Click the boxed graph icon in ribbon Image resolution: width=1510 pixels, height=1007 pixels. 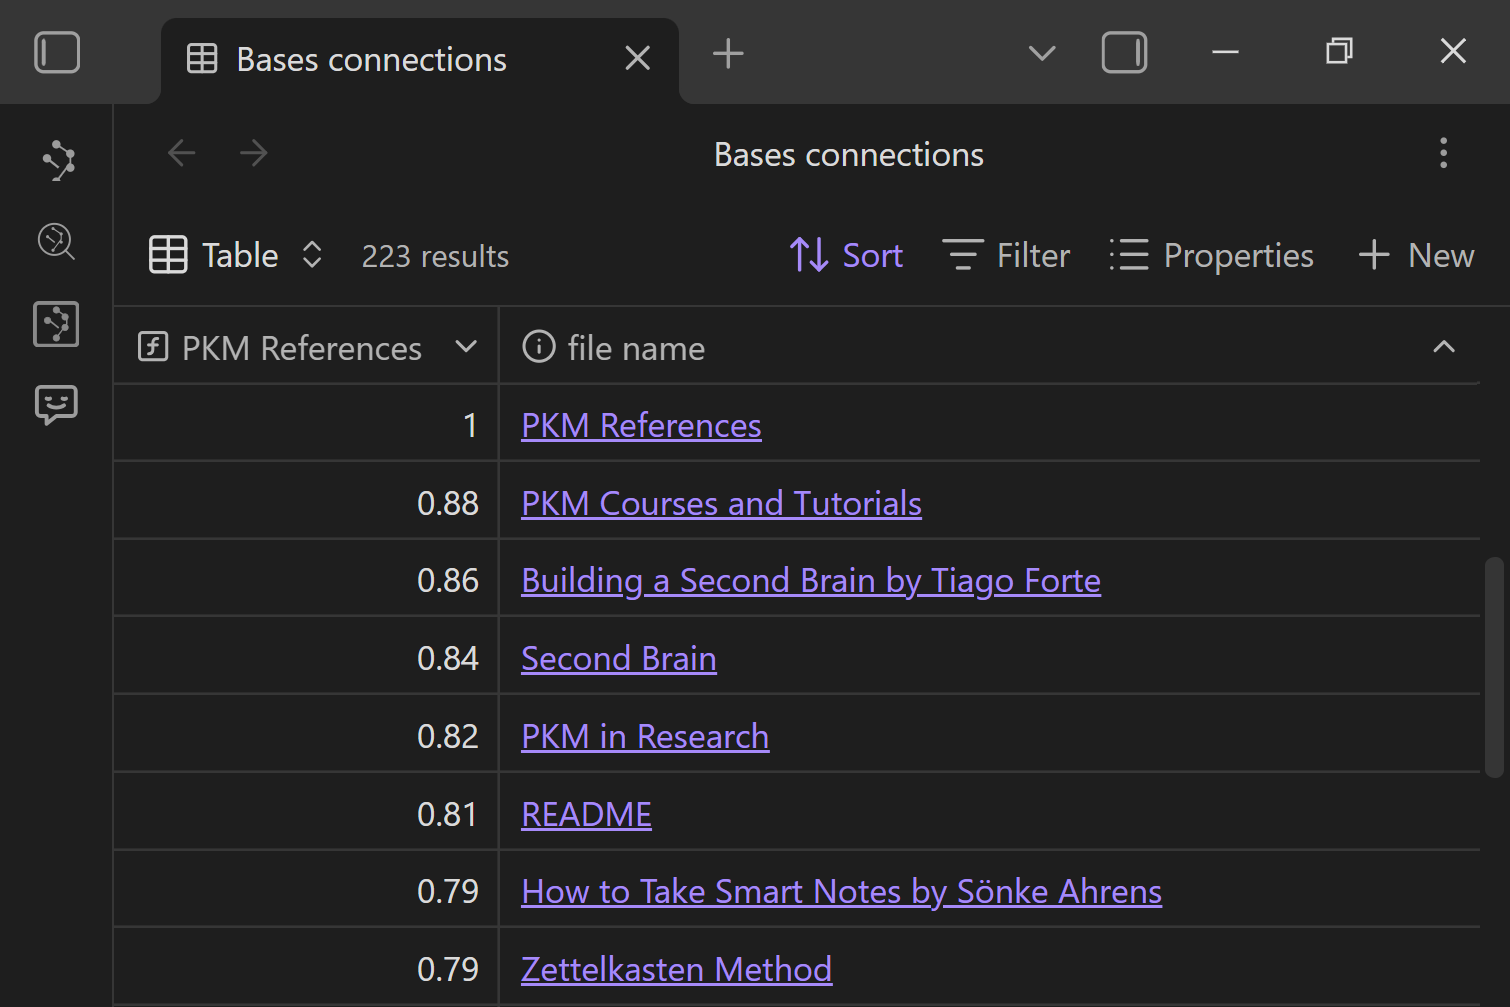(x=57, y=324)
